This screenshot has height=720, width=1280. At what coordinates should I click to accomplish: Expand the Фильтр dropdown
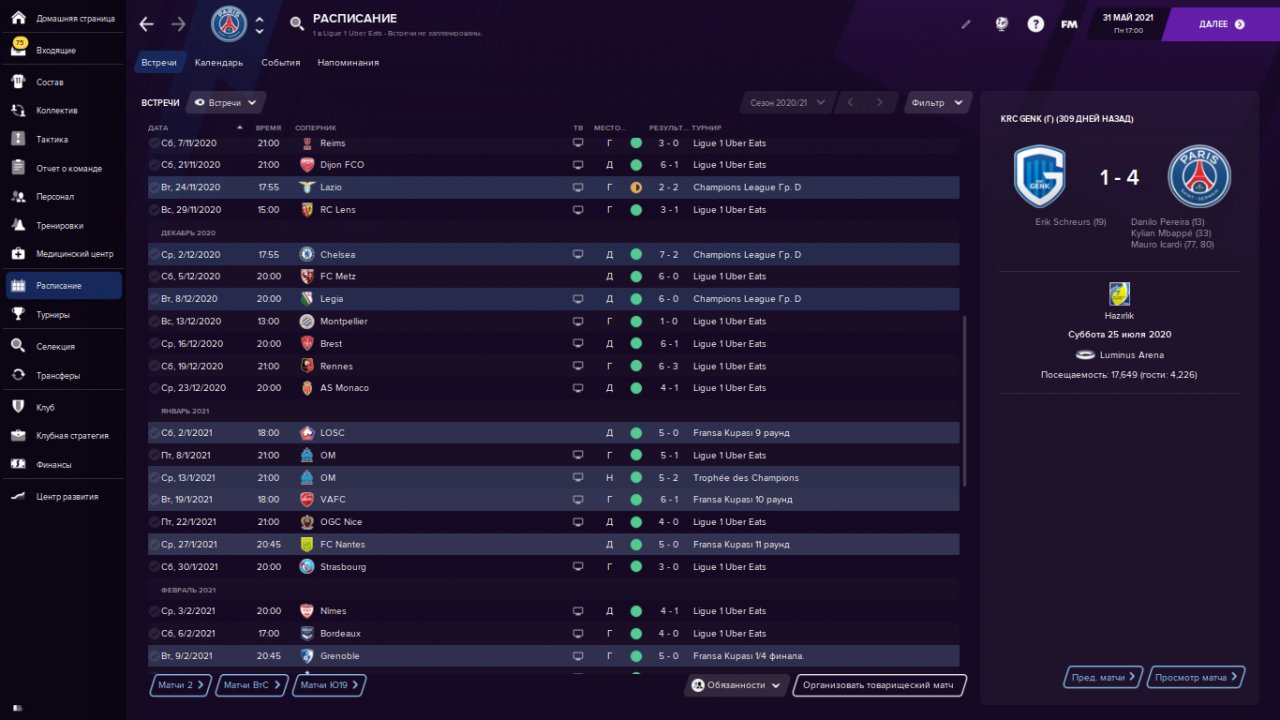click(937, 103)
